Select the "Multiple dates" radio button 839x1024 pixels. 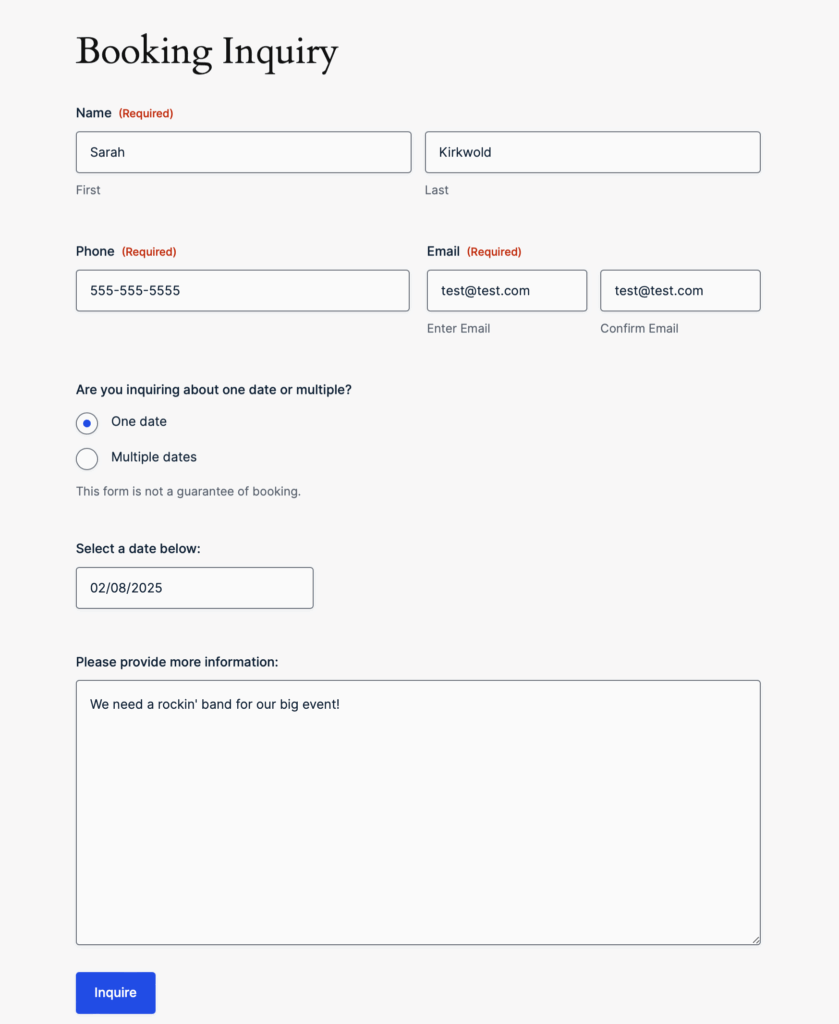tap(86, 458)
